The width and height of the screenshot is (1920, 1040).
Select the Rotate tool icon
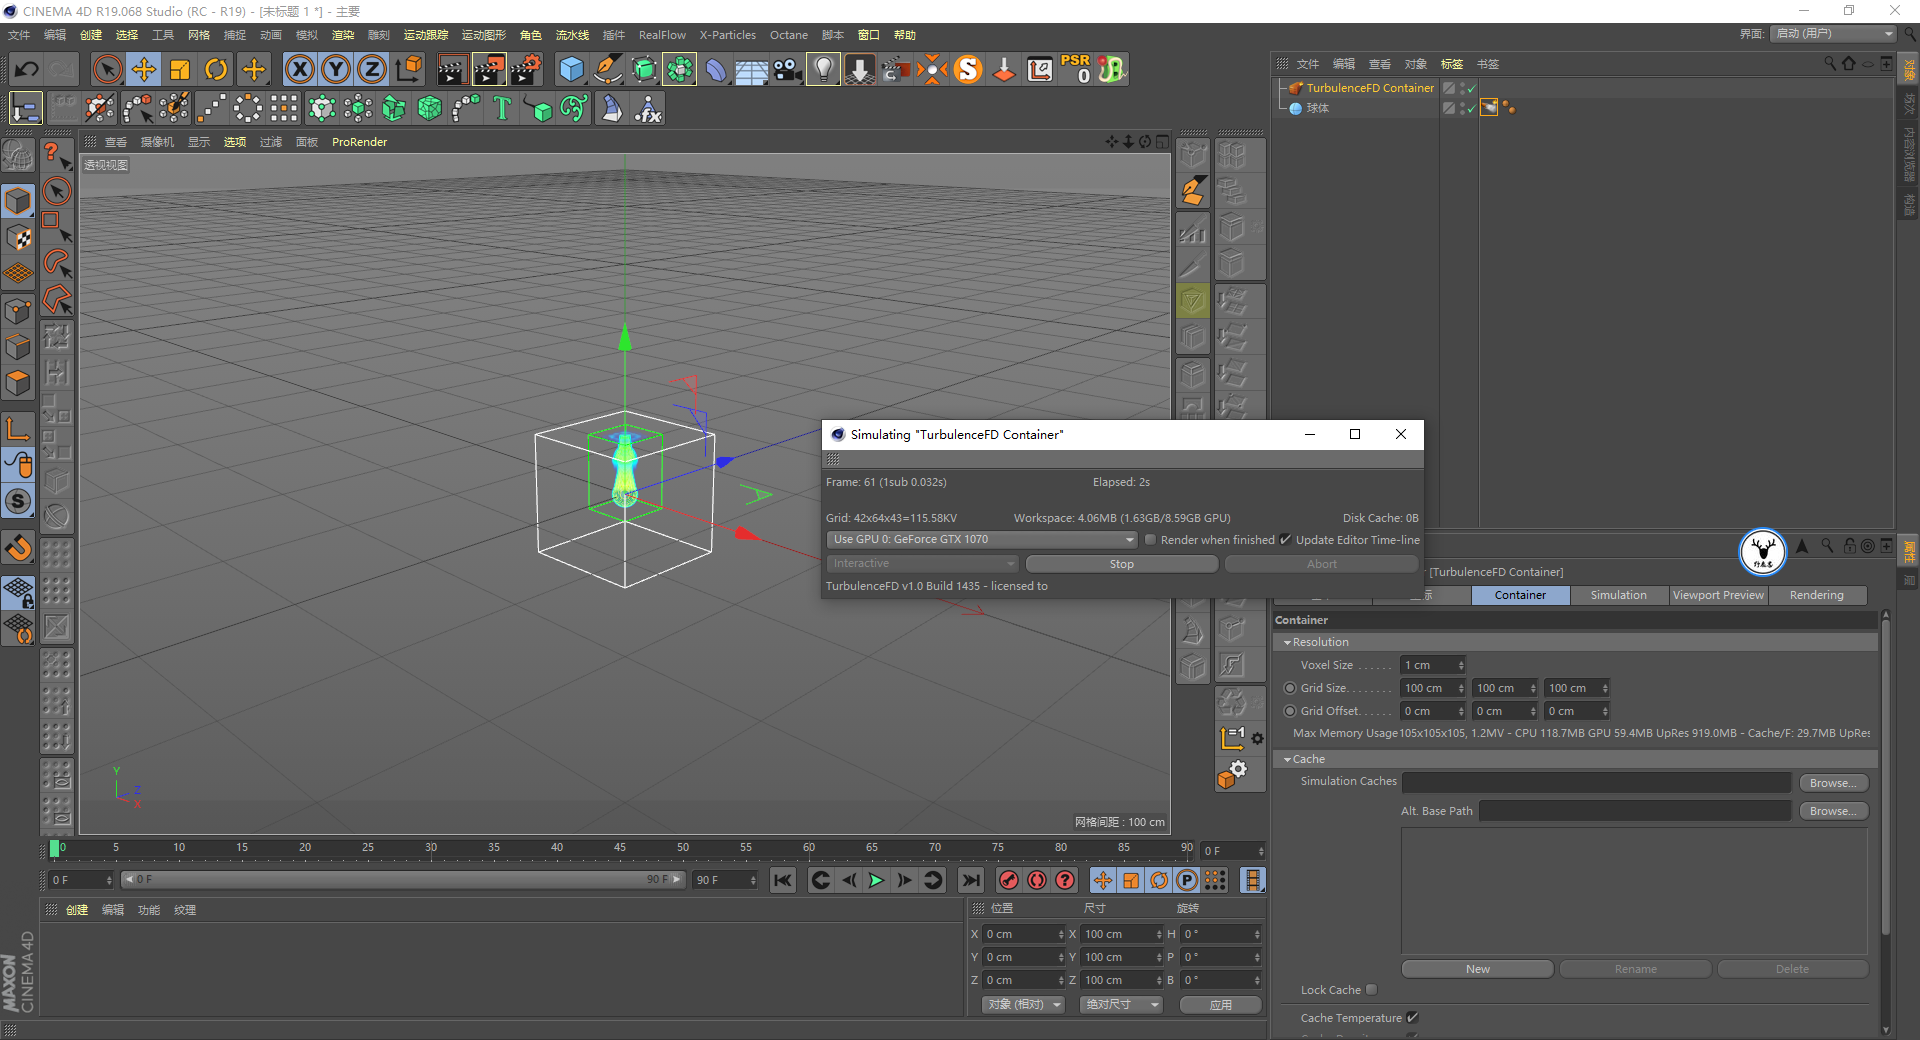pyautogui.click(x=216, y=69)
